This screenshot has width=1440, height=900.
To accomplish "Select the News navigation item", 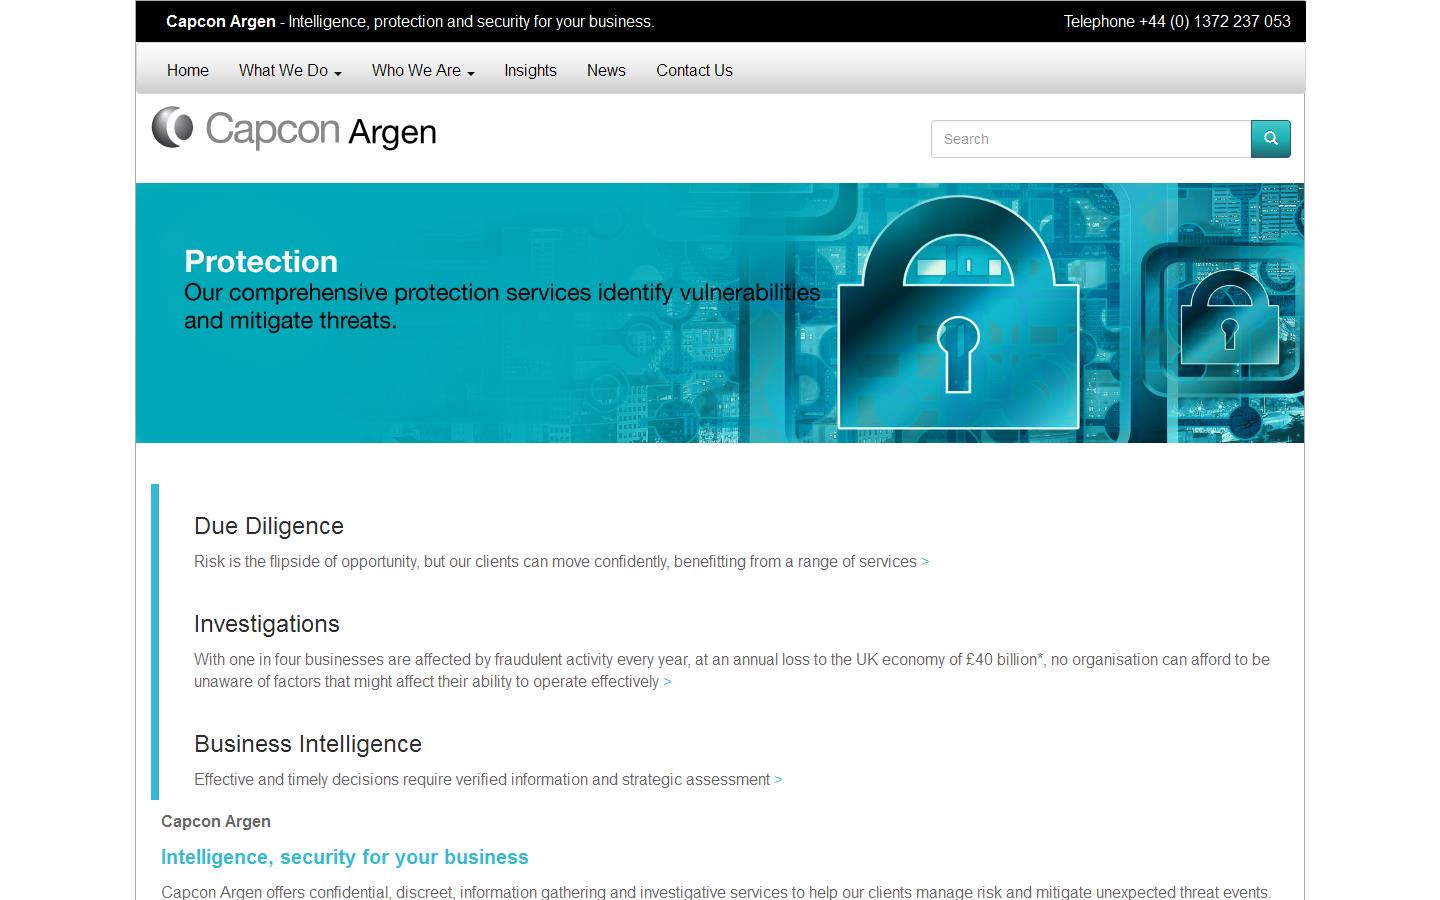I will [x=606, y=70].
